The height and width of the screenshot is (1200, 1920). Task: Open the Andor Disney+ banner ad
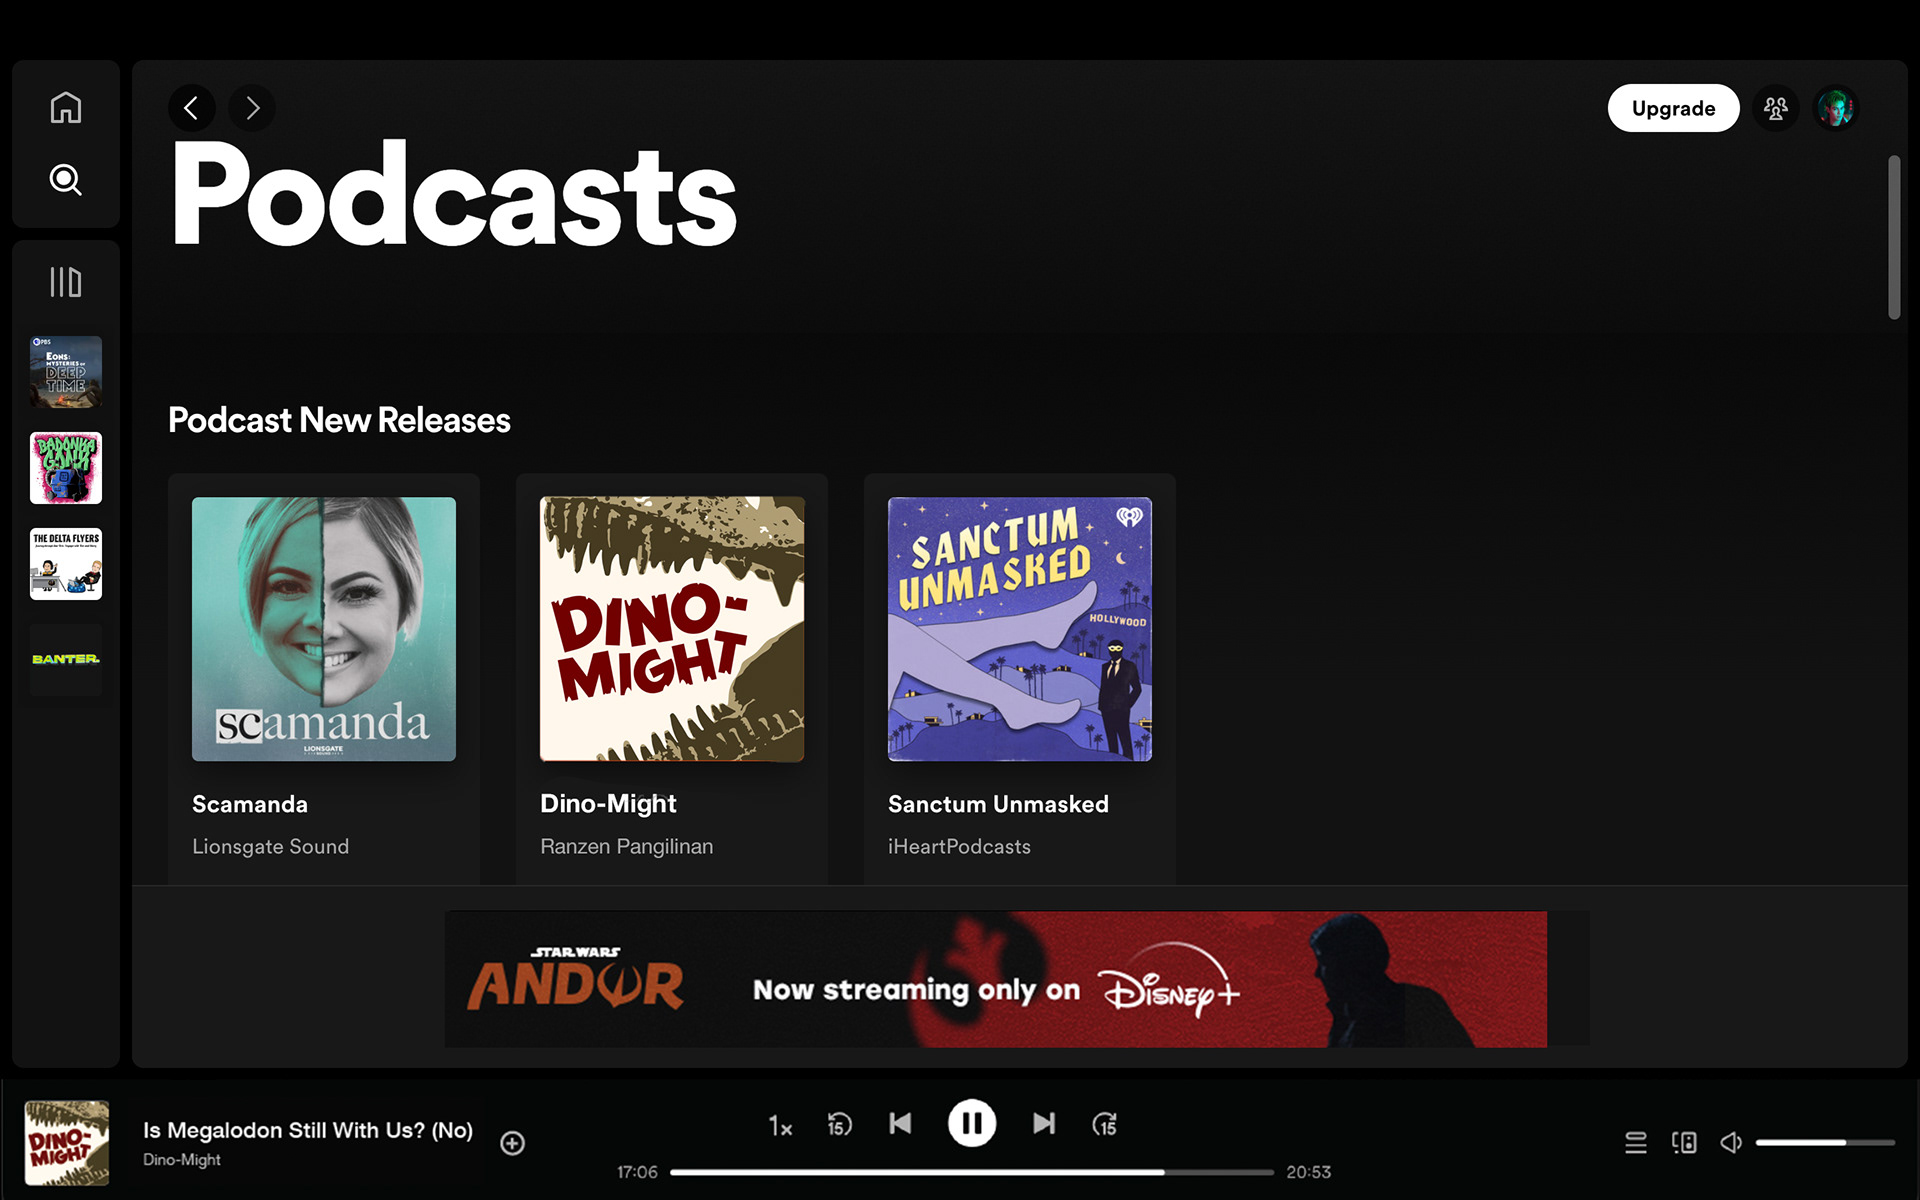pyautogui.click(x=996, y=979)
